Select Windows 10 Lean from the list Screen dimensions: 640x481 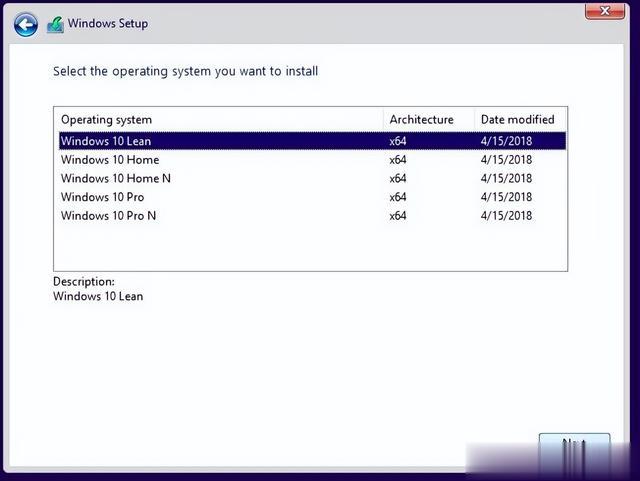tap(312, 141)
